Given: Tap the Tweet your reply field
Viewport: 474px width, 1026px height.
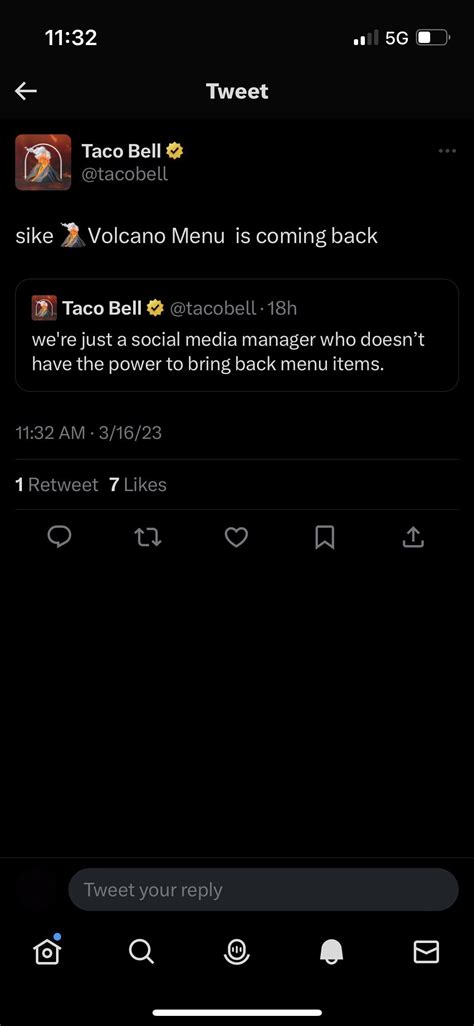Looking at the screenshot, I should [x=263, y=890].
